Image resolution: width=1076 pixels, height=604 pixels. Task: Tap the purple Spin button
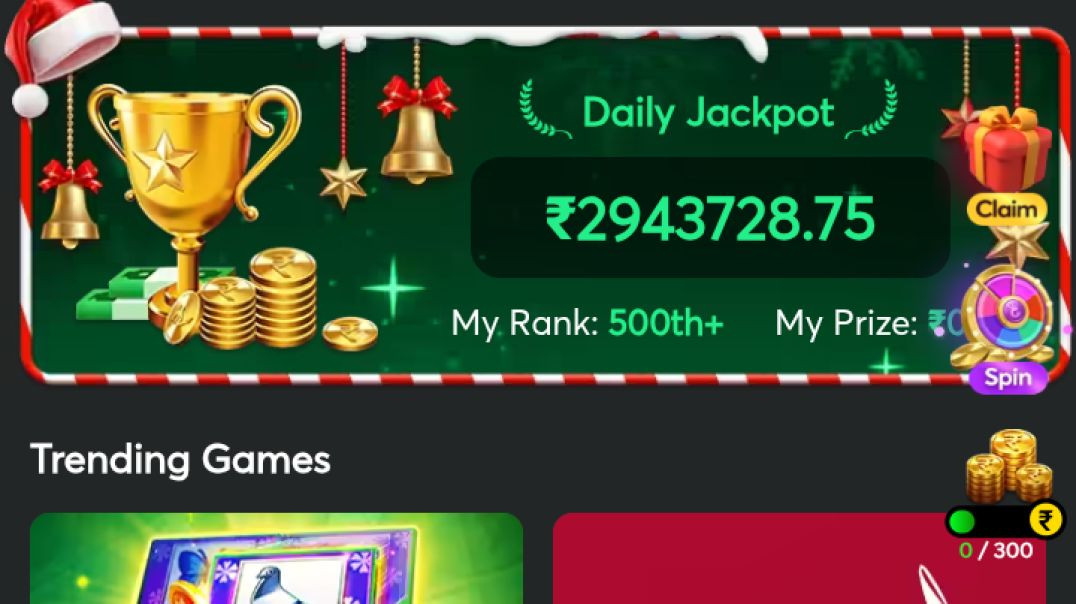1008,378
